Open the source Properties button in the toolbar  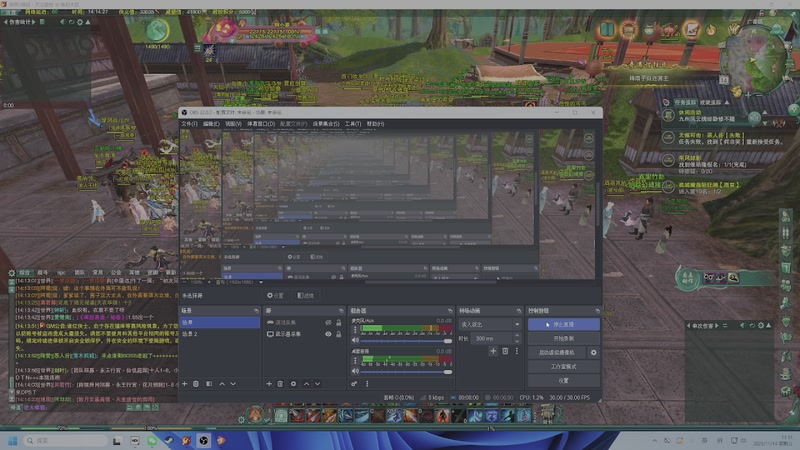pyautogui.click(x=276, y=295)
